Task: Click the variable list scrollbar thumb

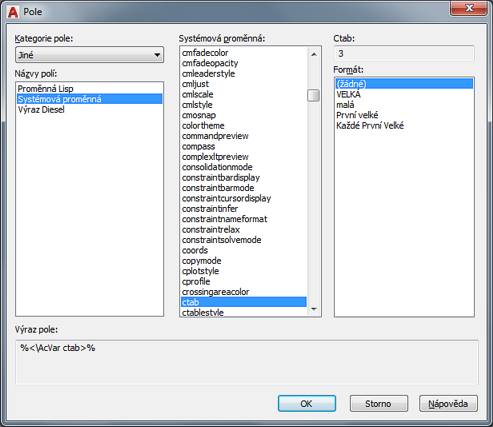Action: click(313, 95)
